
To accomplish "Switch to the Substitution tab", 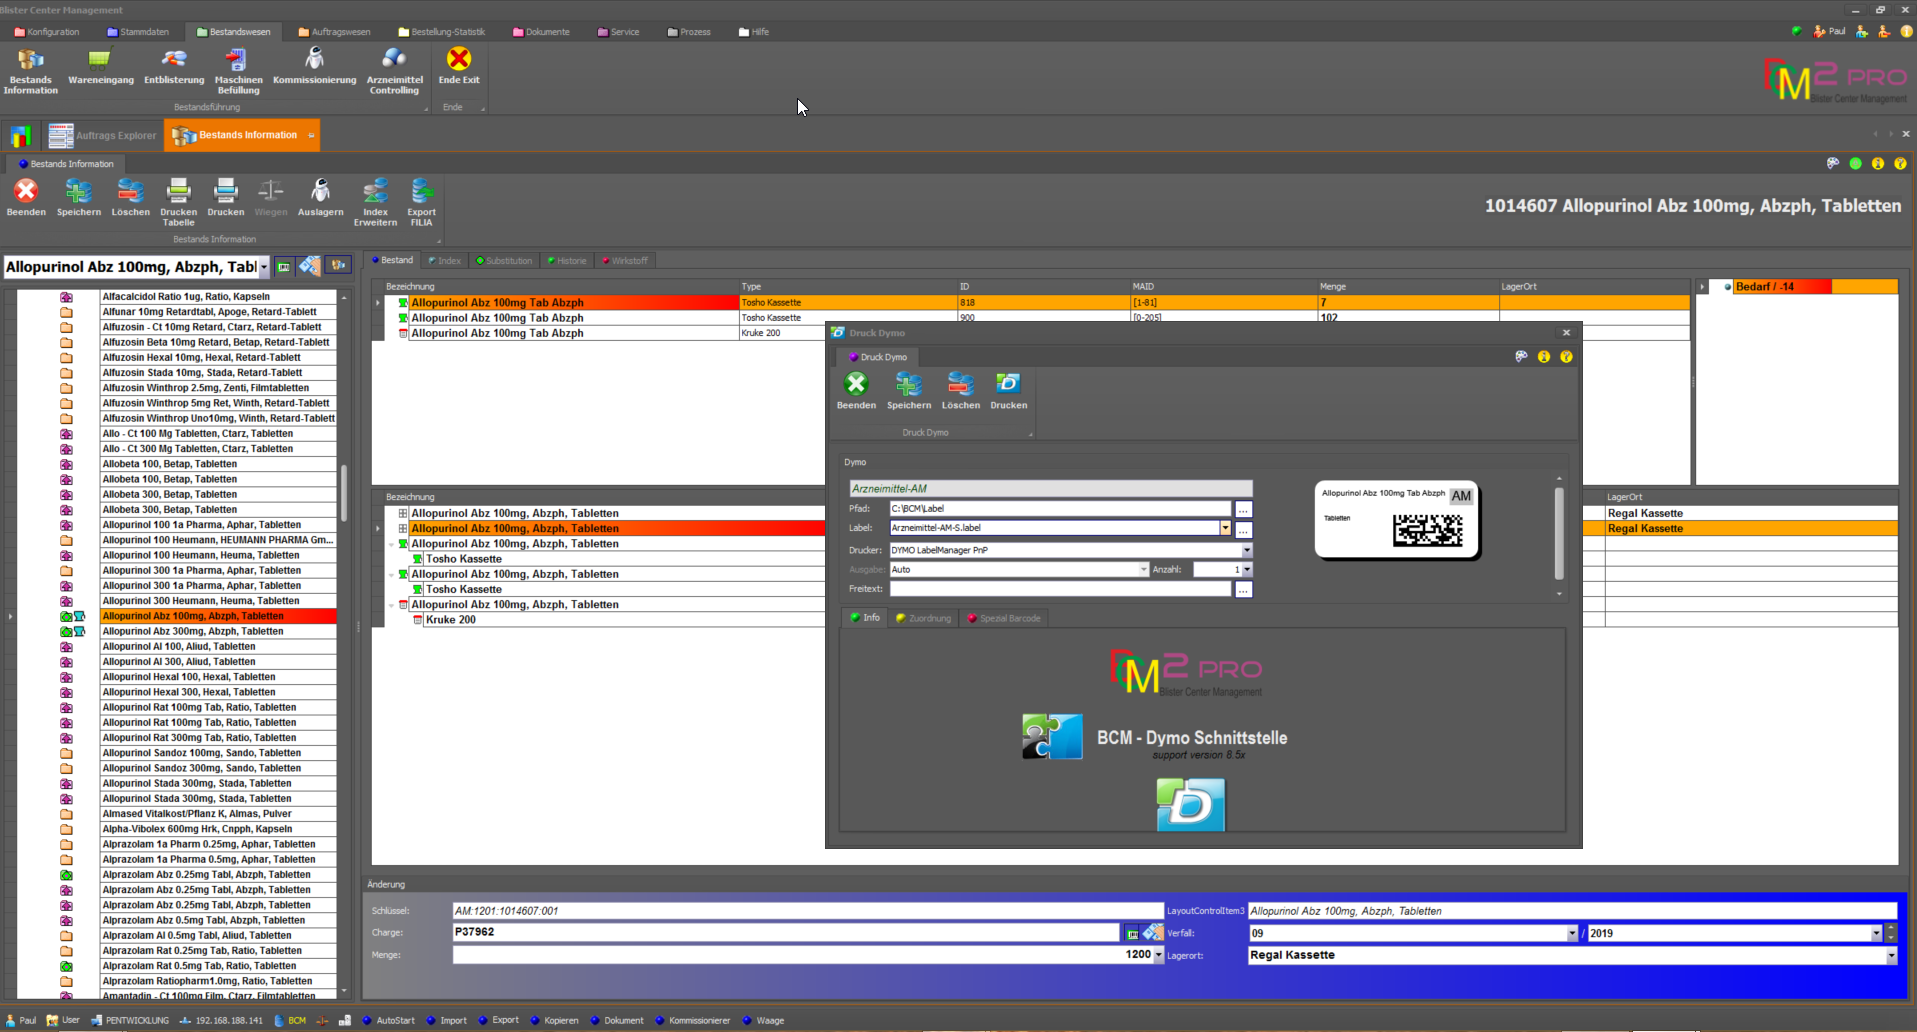I will (504, 261).
